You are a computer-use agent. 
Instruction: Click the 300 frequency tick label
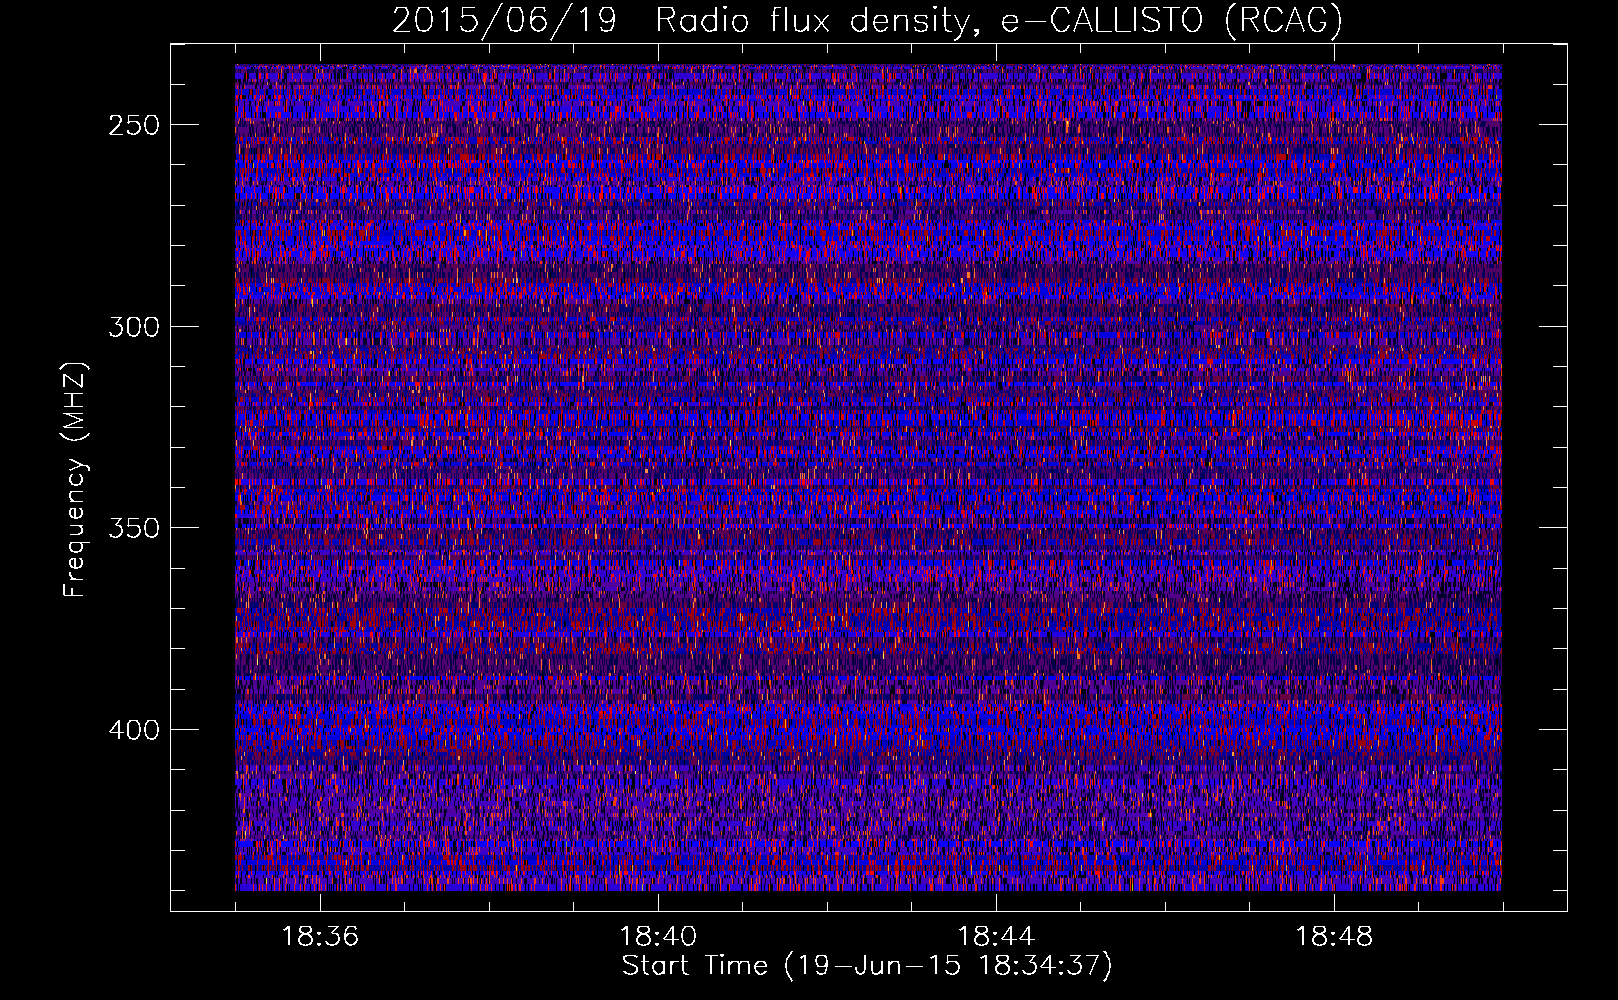[134, 327]
